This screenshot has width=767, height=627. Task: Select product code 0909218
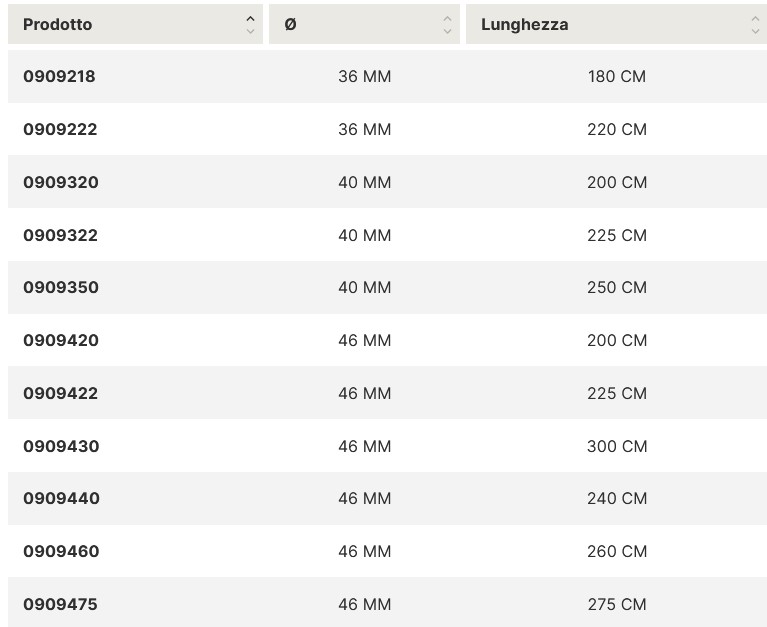59,77
